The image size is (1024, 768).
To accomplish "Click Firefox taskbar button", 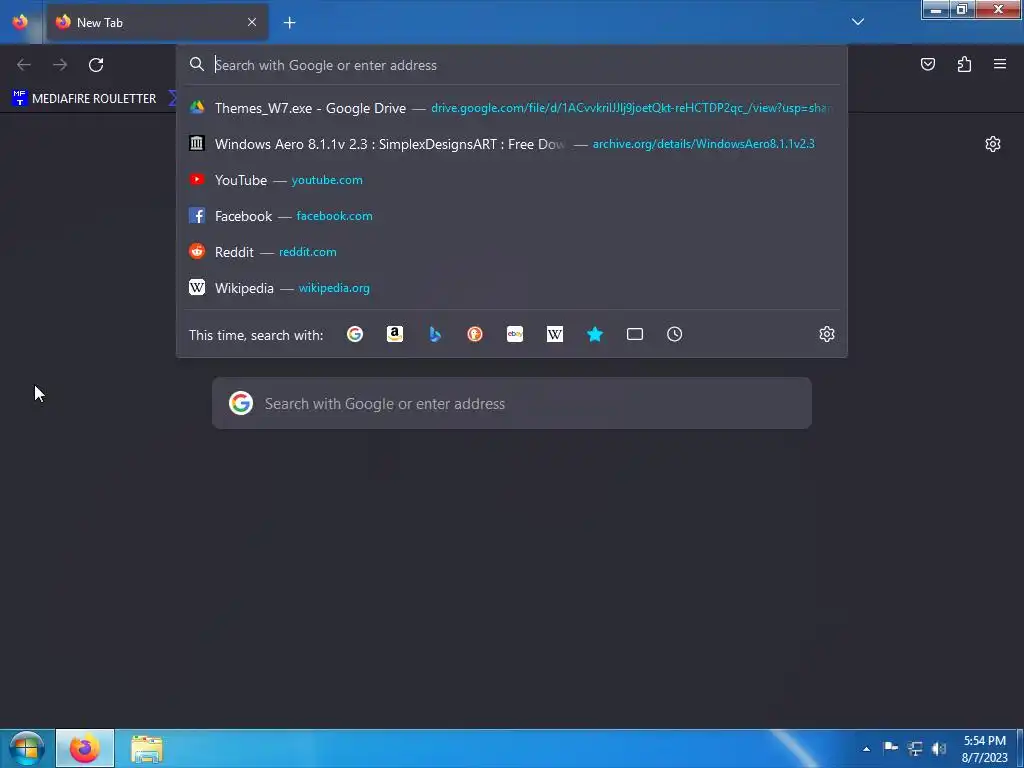I will 85,748.
